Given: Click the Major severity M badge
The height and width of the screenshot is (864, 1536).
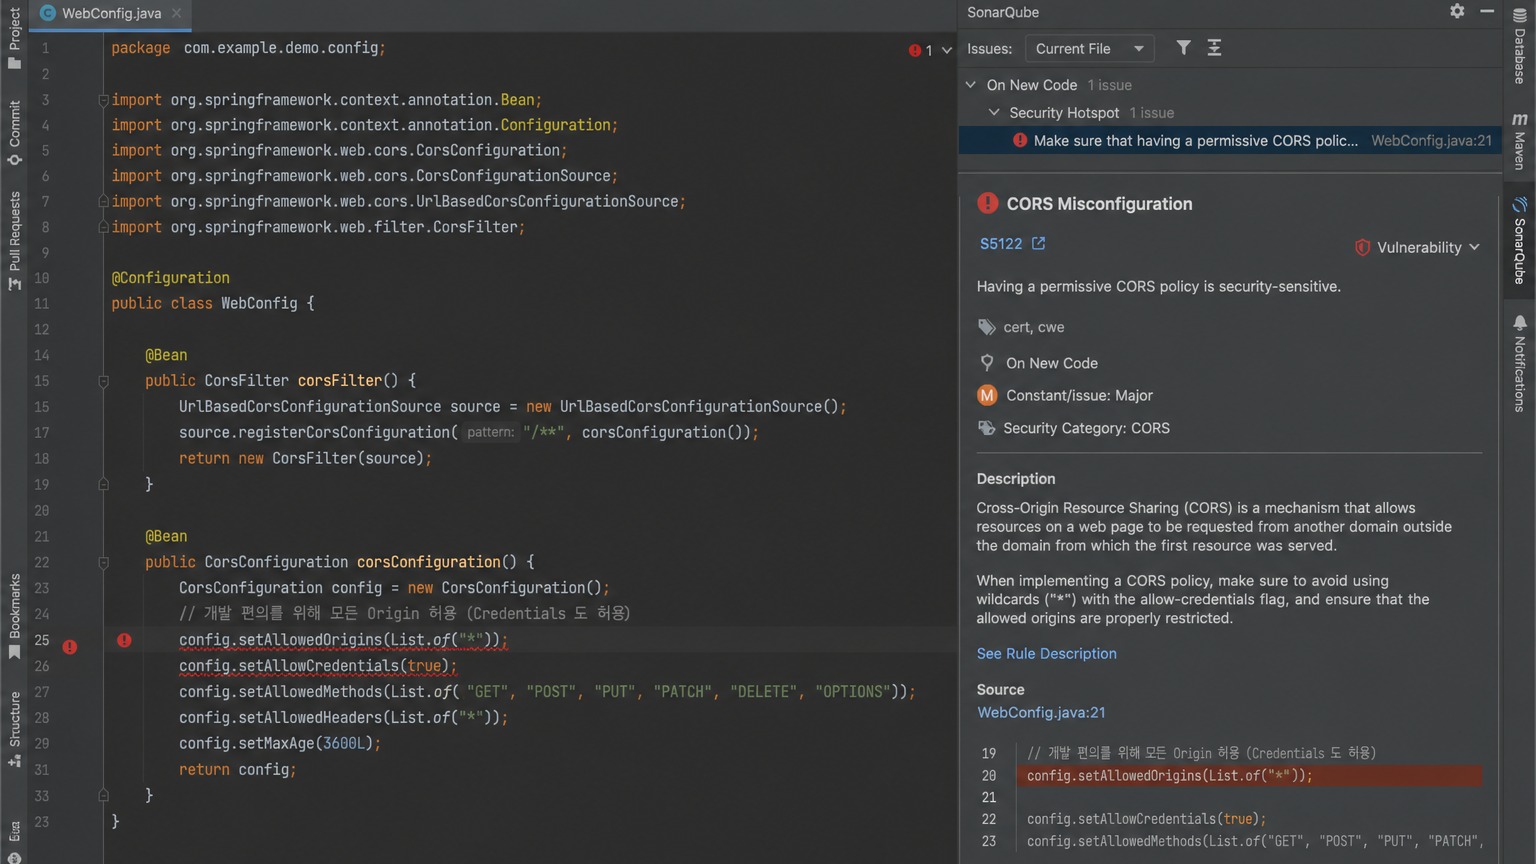Looking at the screenshot, I should pyautogui.click(x=987, y=395).
